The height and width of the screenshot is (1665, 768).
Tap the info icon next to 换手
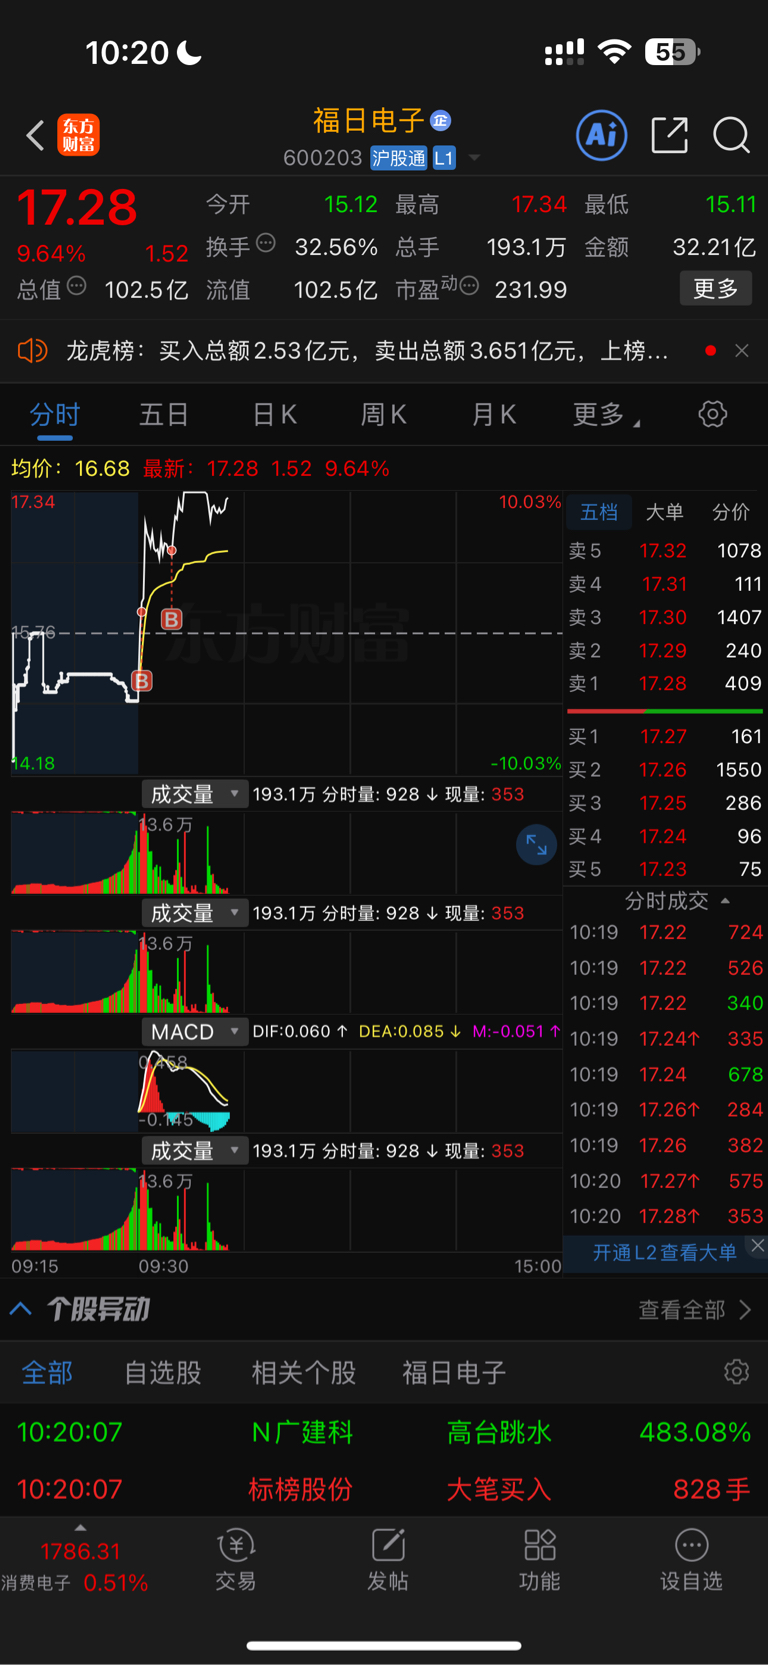pyautogui.click(x=266, y=243)
